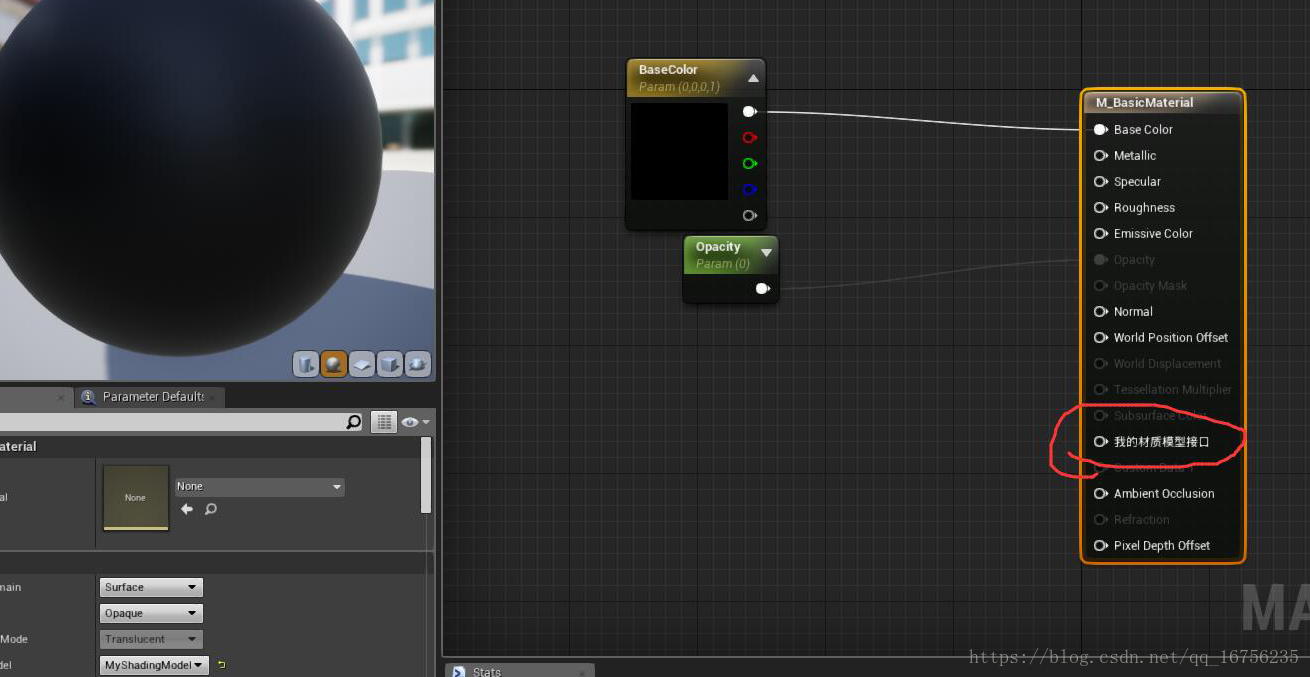Click BaseColor node white RGB output pin
The width and height of the screenshot is (1310, 677).
pos(749,112)
